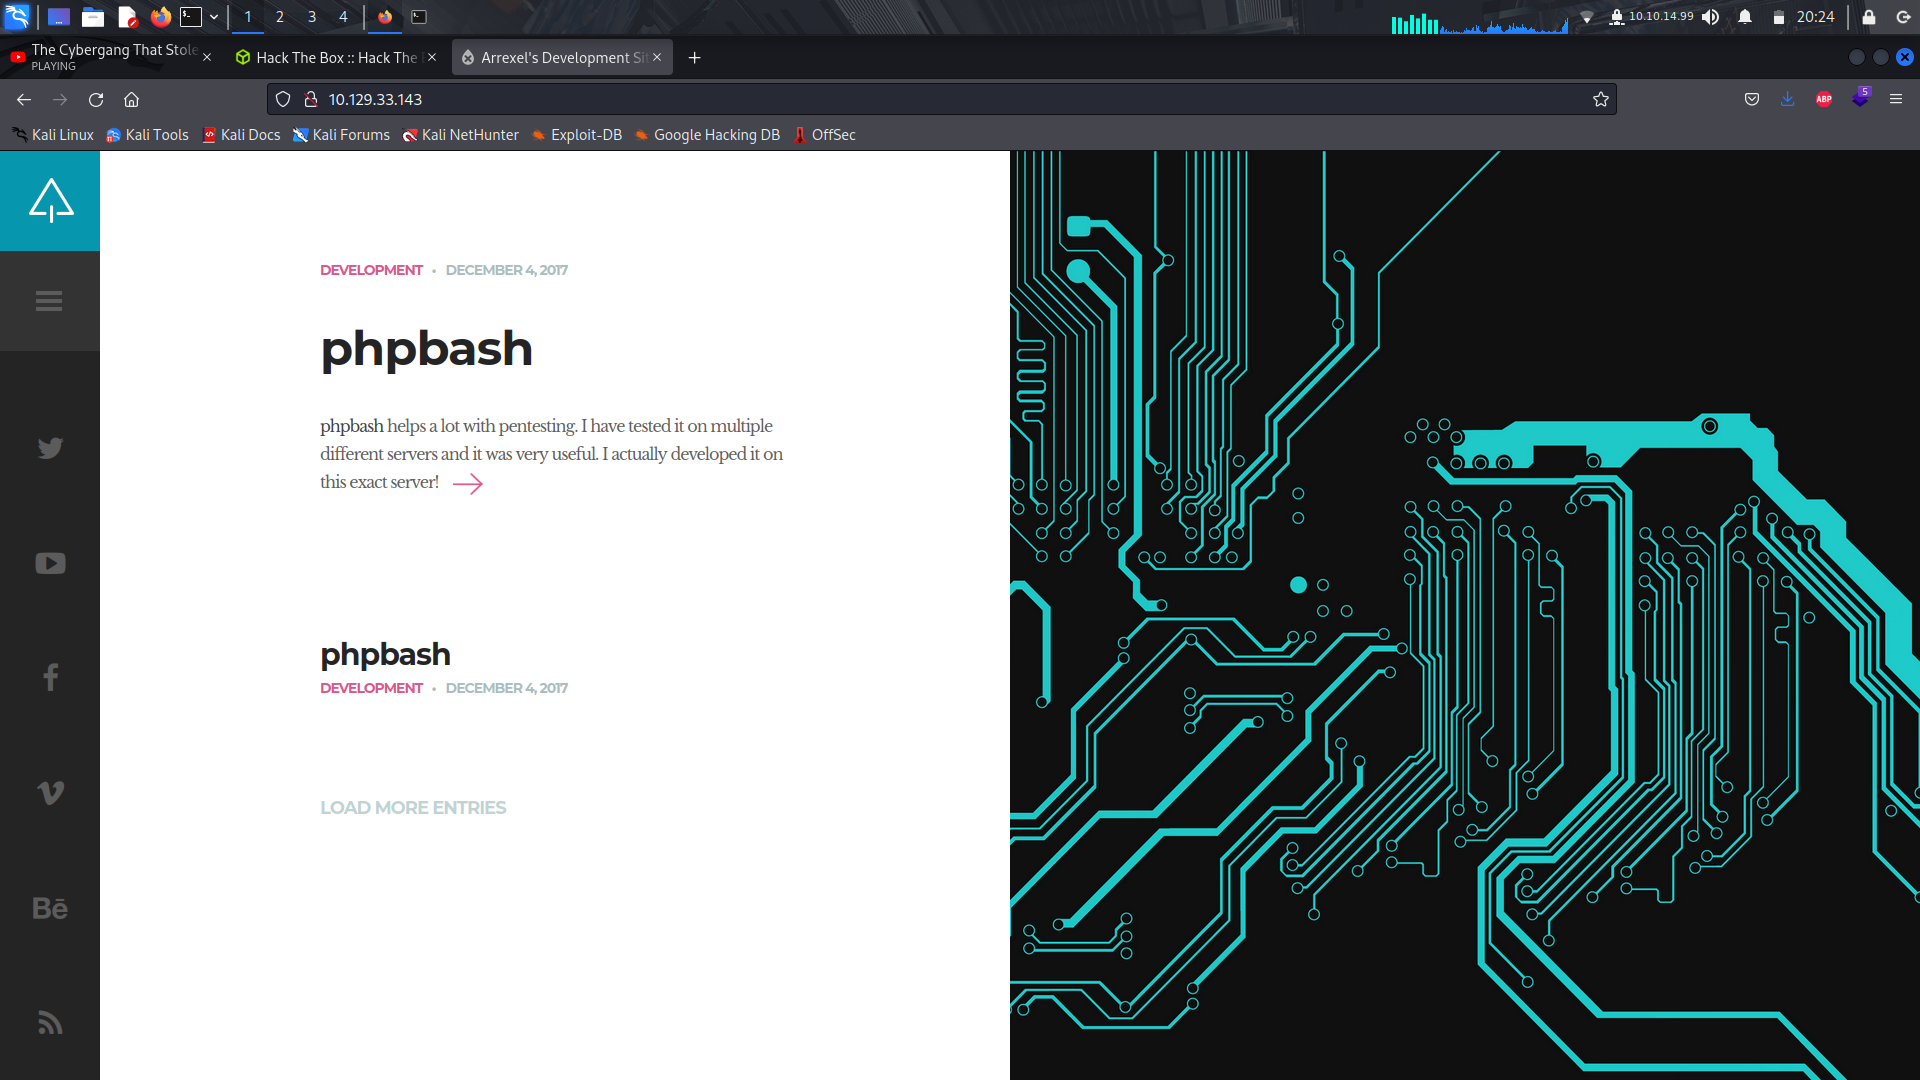Click the Twitter icon in the sidebar
Image resolution: width=1920 pixels, height=1080 pixels.
(50, 448)
